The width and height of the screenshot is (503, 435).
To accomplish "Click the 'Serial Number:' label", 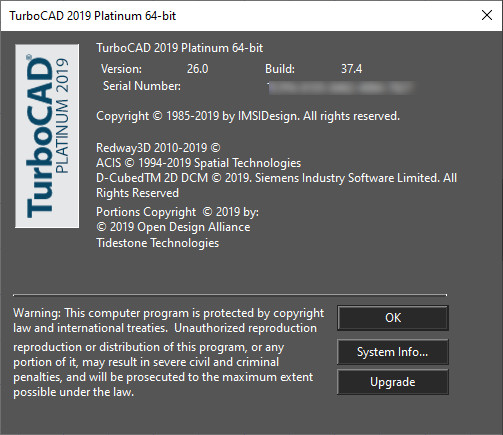I will (x=142, y=86).
